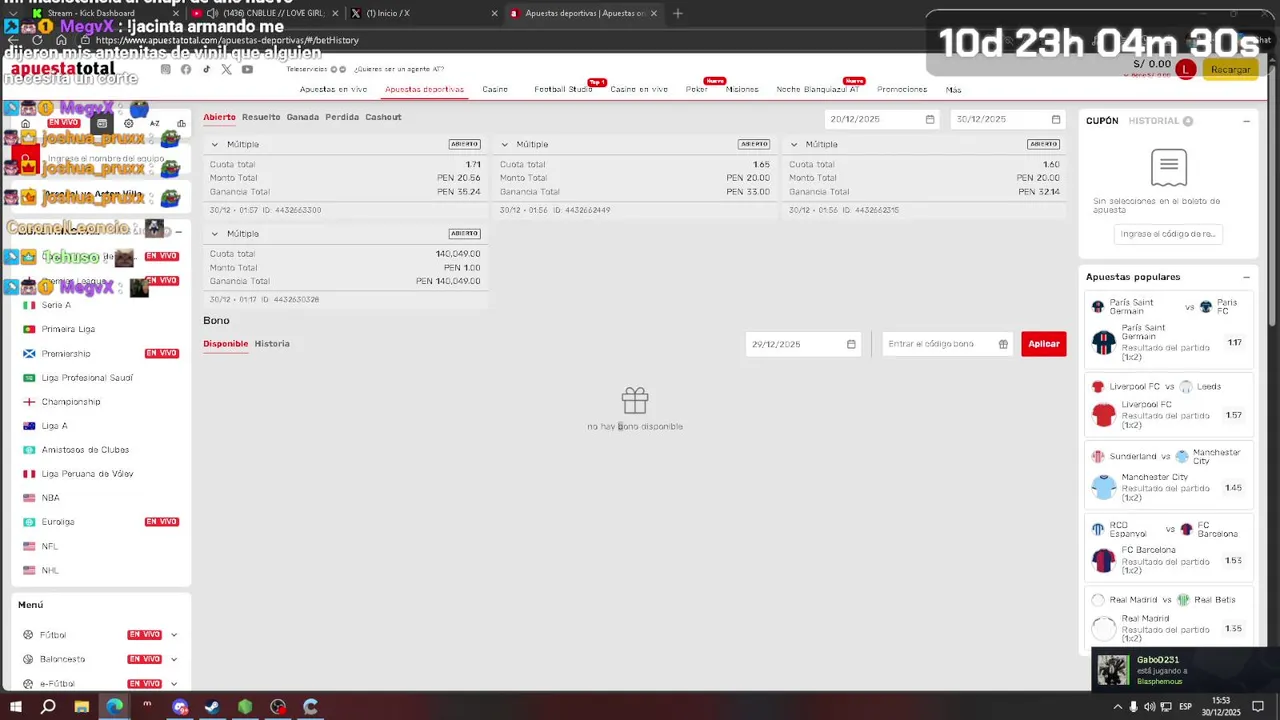This screenshot has width=1280, height=720.
Task: Click the red L profile avatar
Action: click(1186, 69)
